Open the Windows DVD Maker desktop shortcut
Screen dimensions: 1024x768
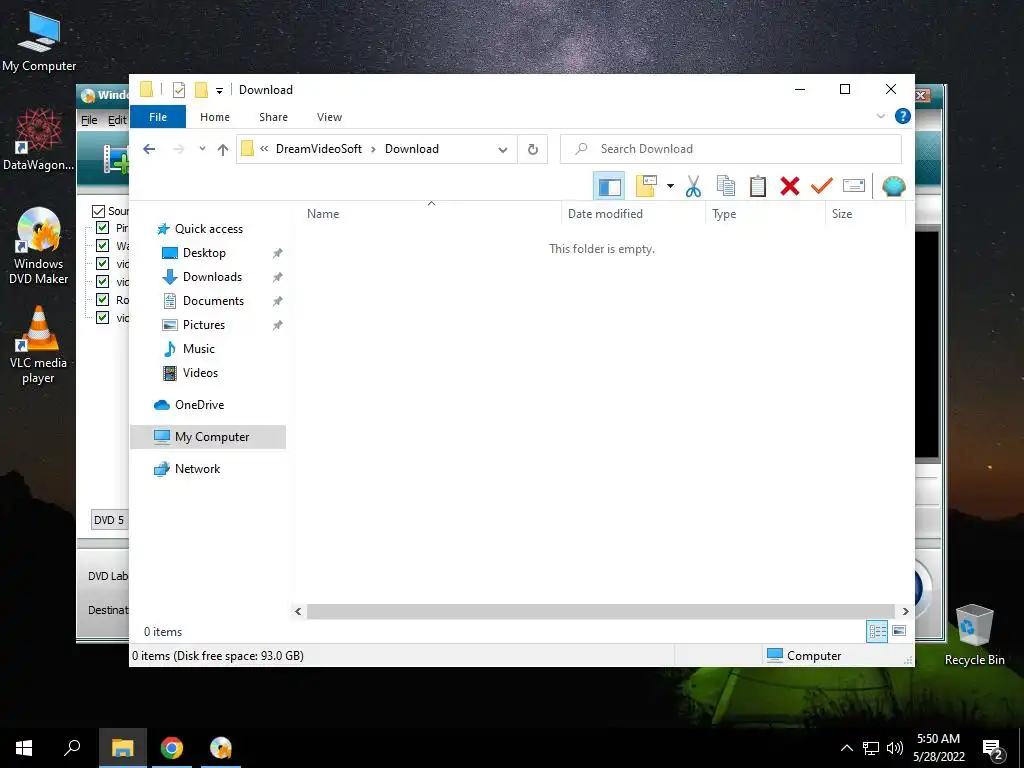coord(39,246)
